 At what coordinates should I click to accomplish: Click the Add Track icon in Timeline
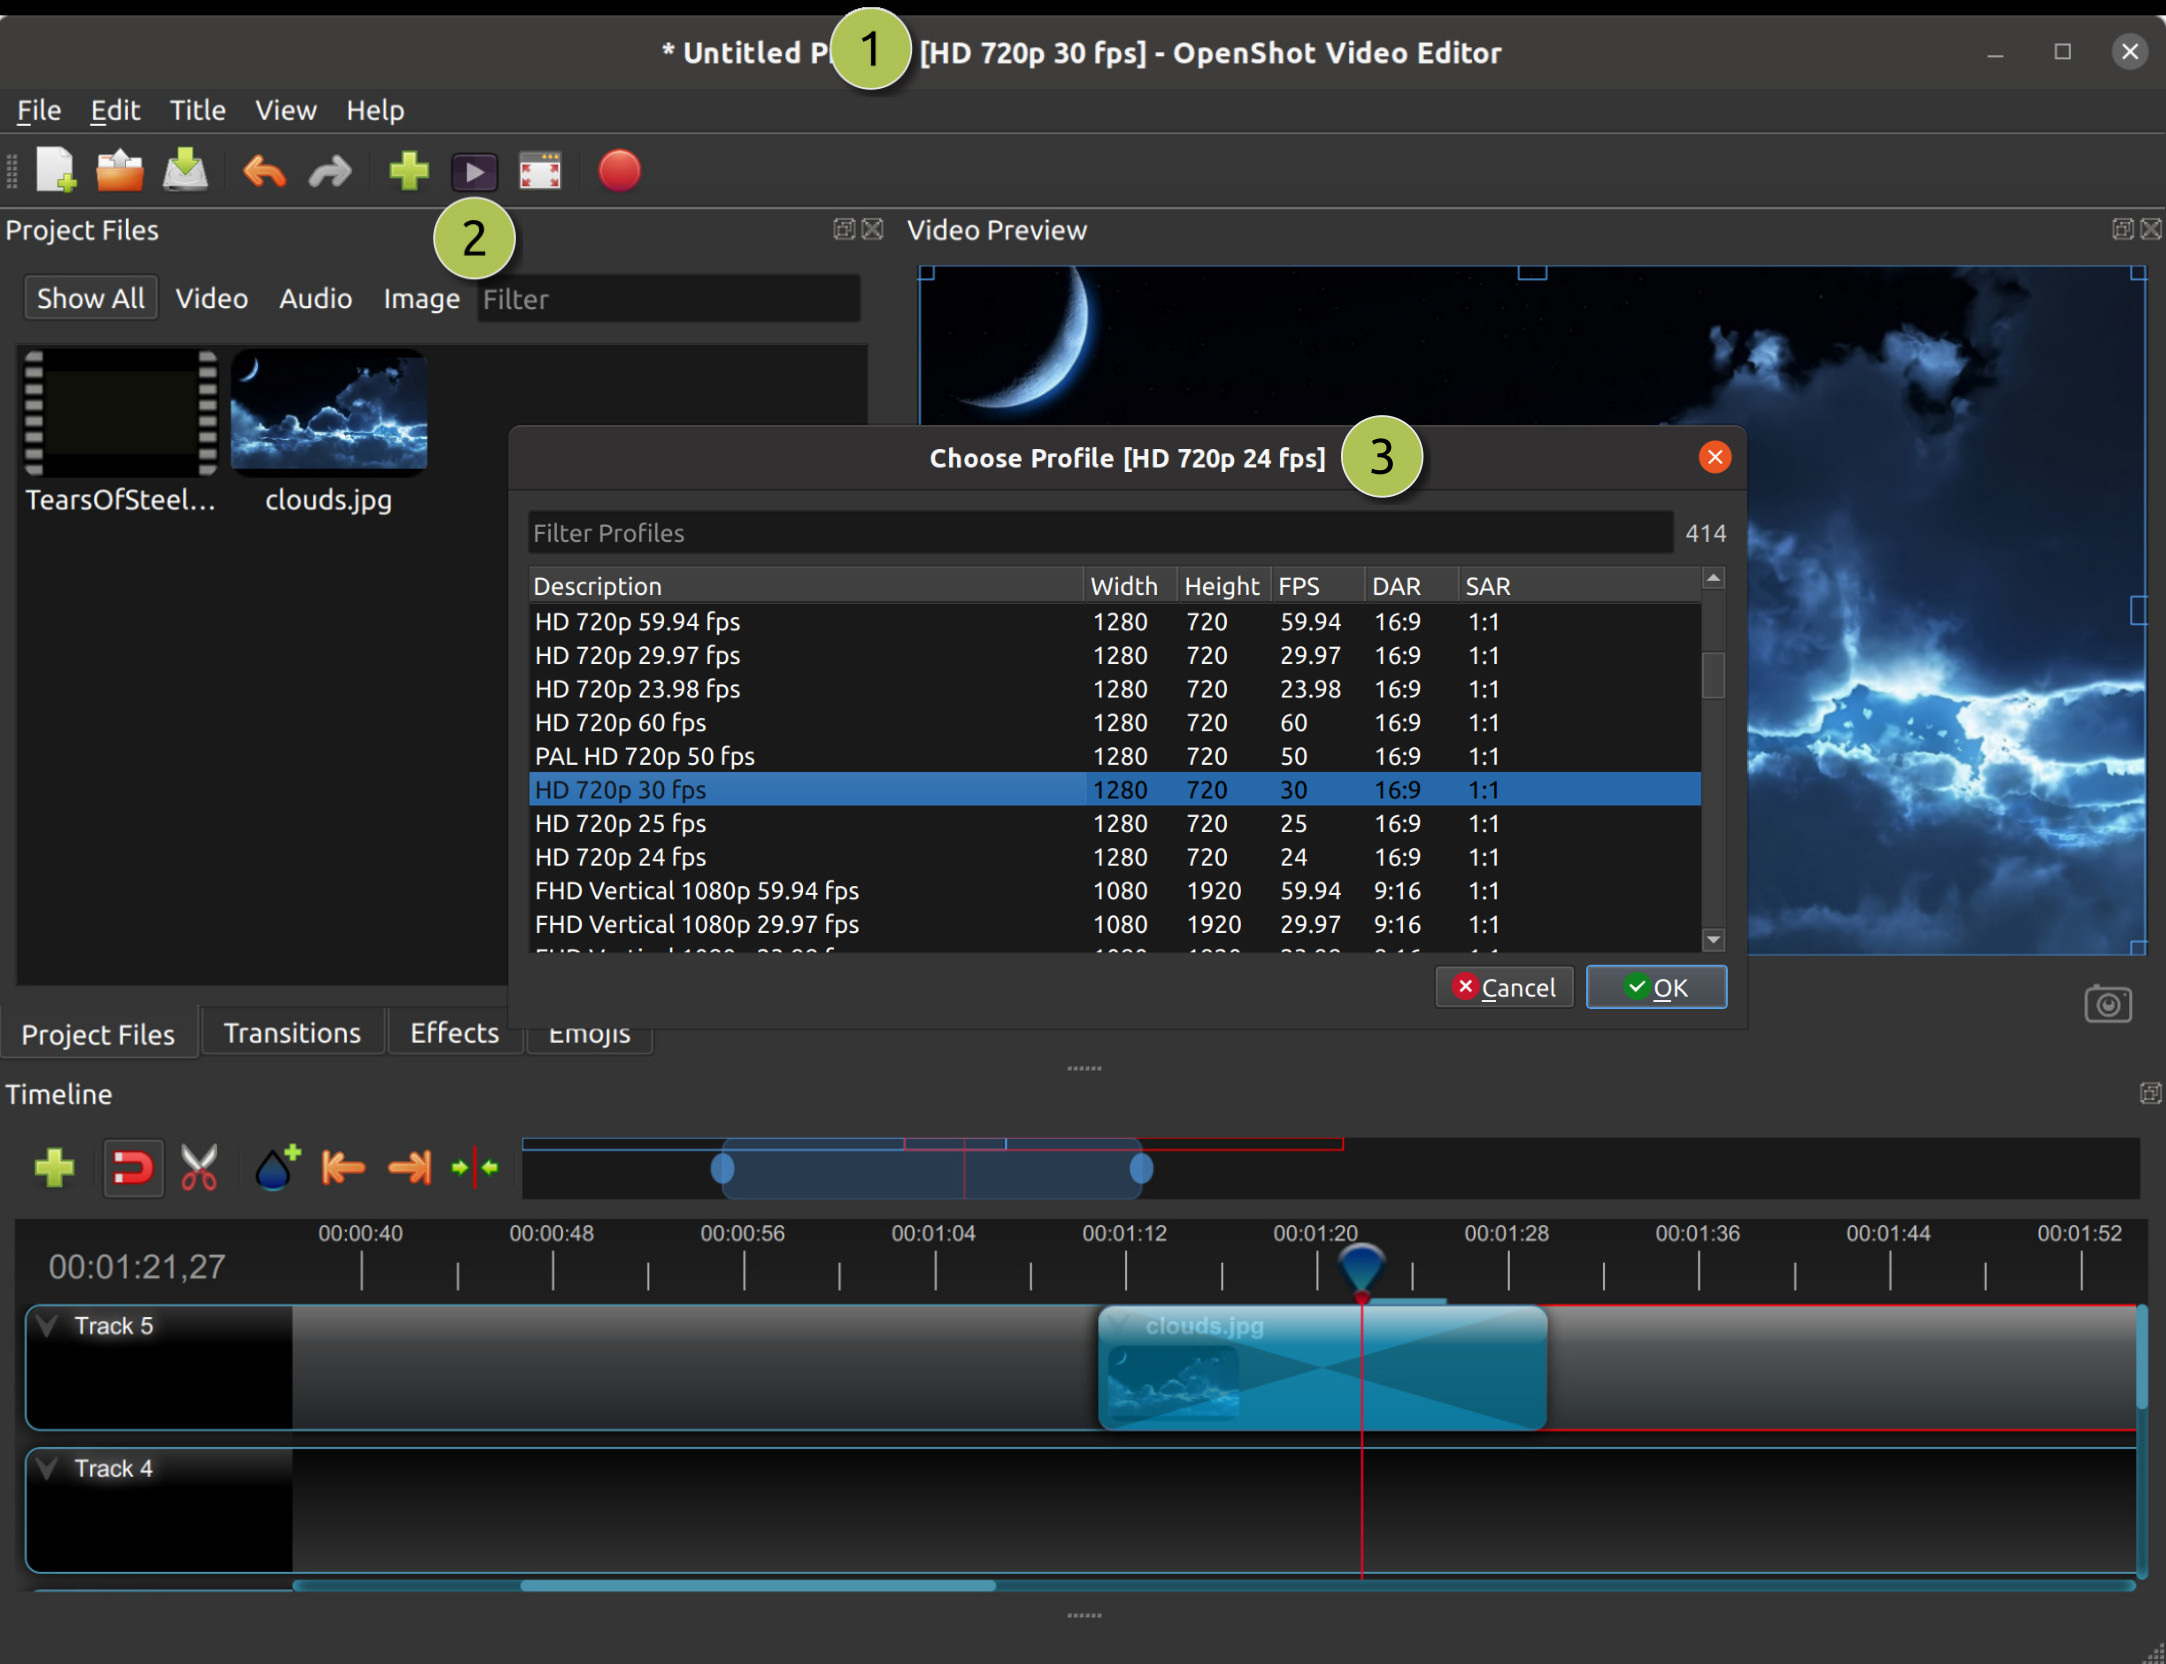click(51, 1166)
